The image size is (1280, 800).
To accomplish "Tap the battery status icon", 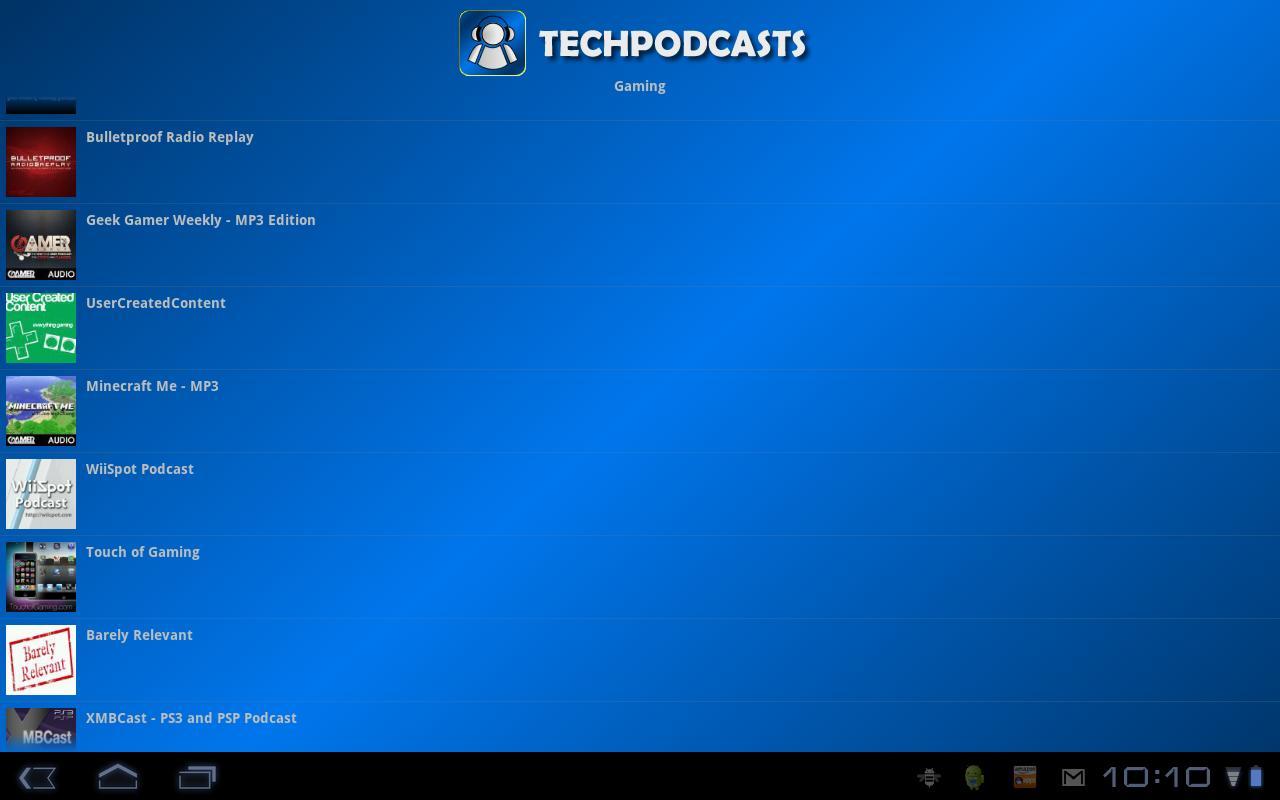I will pyautogui.click(x=1256, y=777).
